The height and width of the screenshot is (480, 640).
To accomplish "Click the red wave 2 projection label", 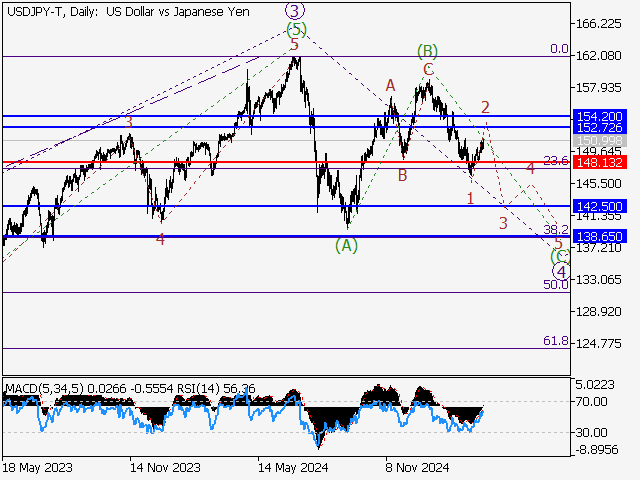I will coord(485,107).
